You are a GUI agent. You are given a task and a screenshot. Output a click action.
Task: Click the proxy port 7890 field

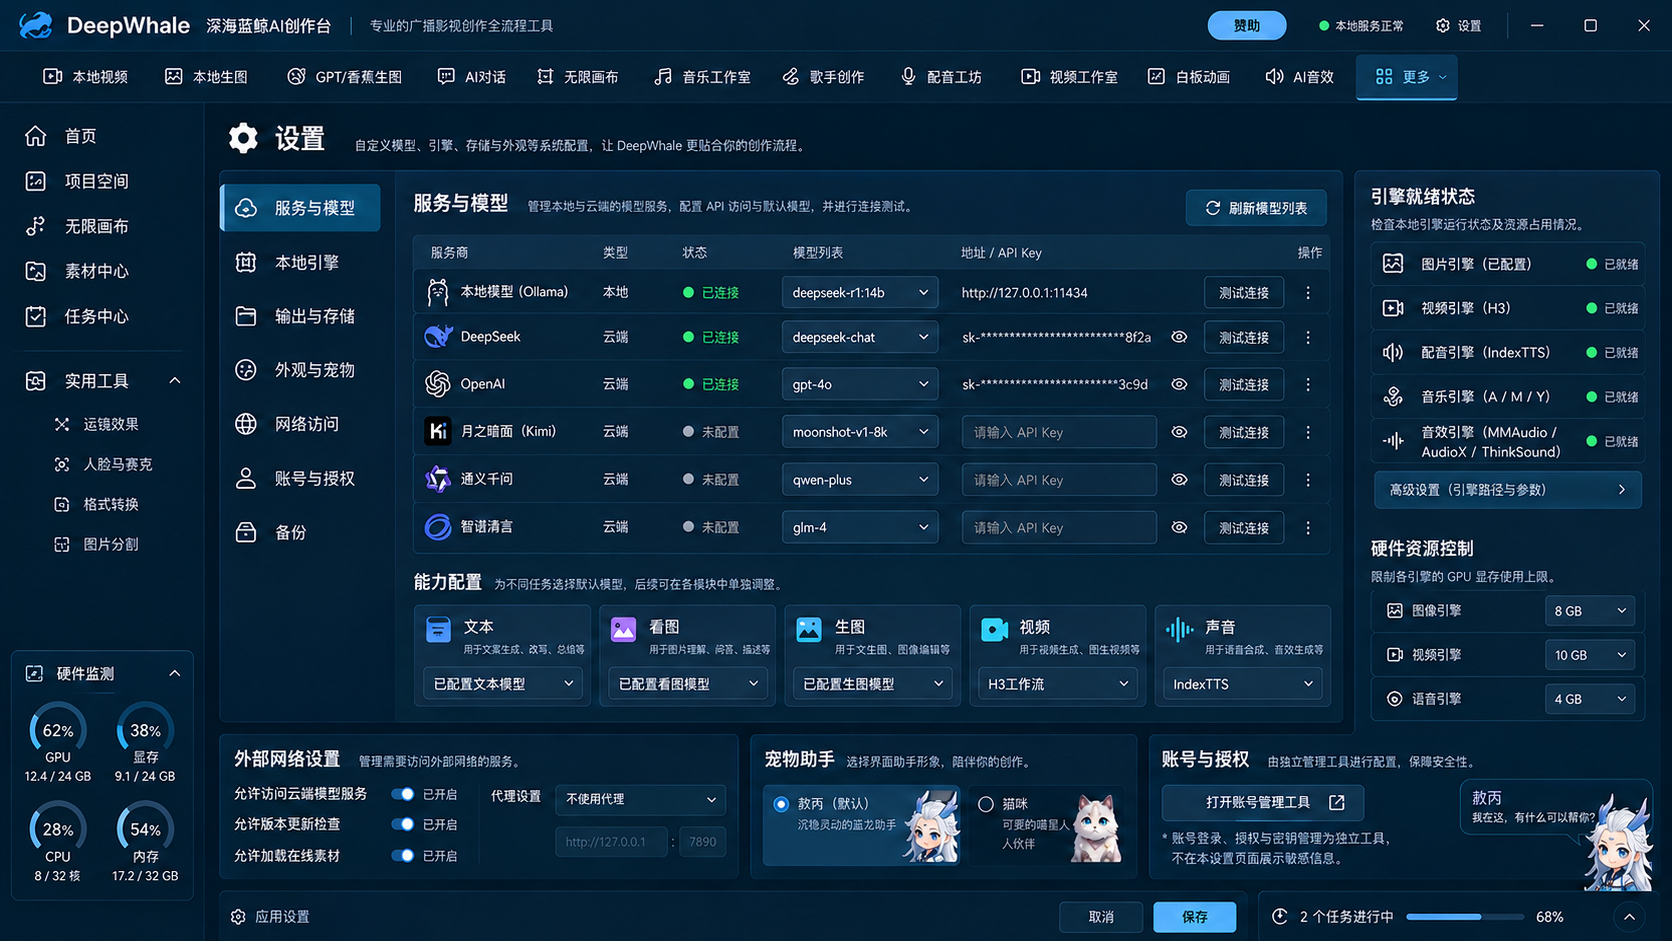703,842
